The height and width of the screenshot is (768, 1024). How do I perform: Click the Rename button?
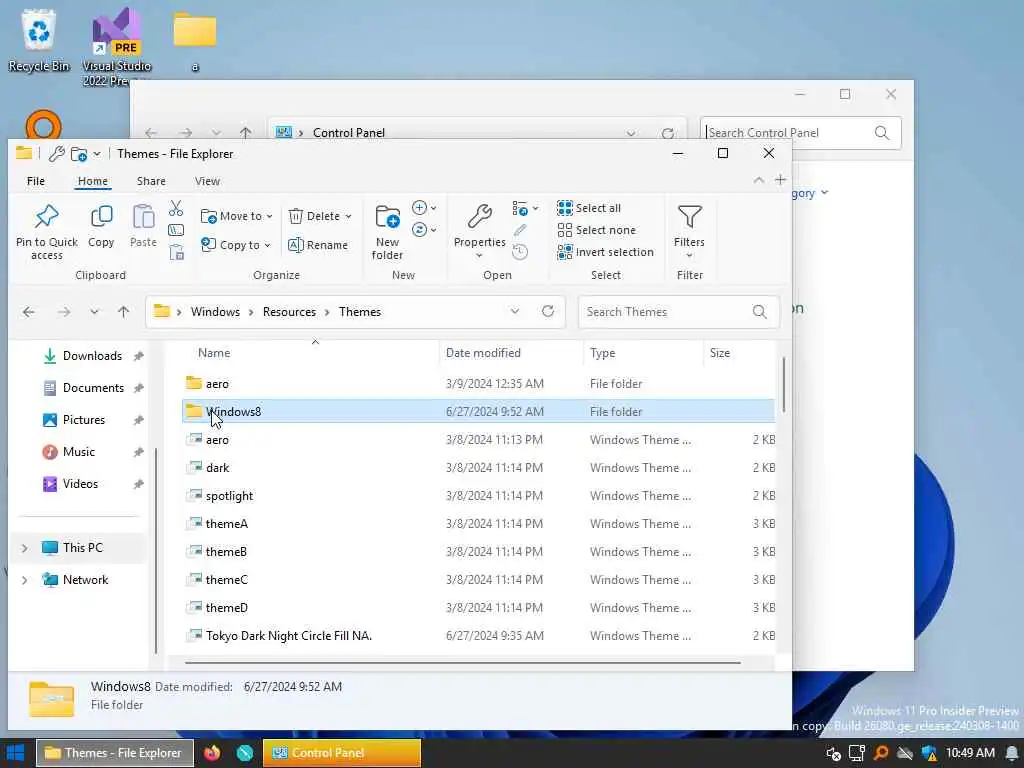click(318, 245)
